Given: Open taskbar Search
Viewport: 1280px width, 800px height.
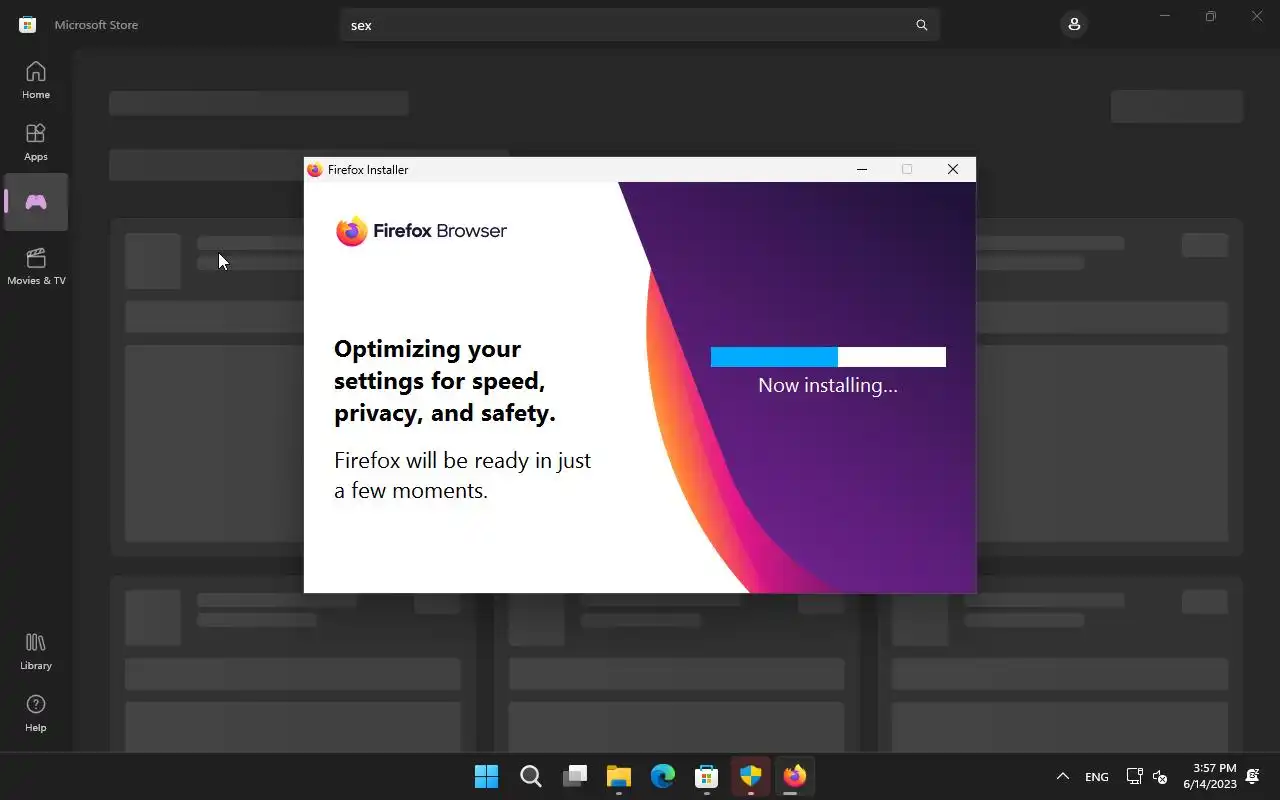Looking at the screenshot, I should 531,776.
